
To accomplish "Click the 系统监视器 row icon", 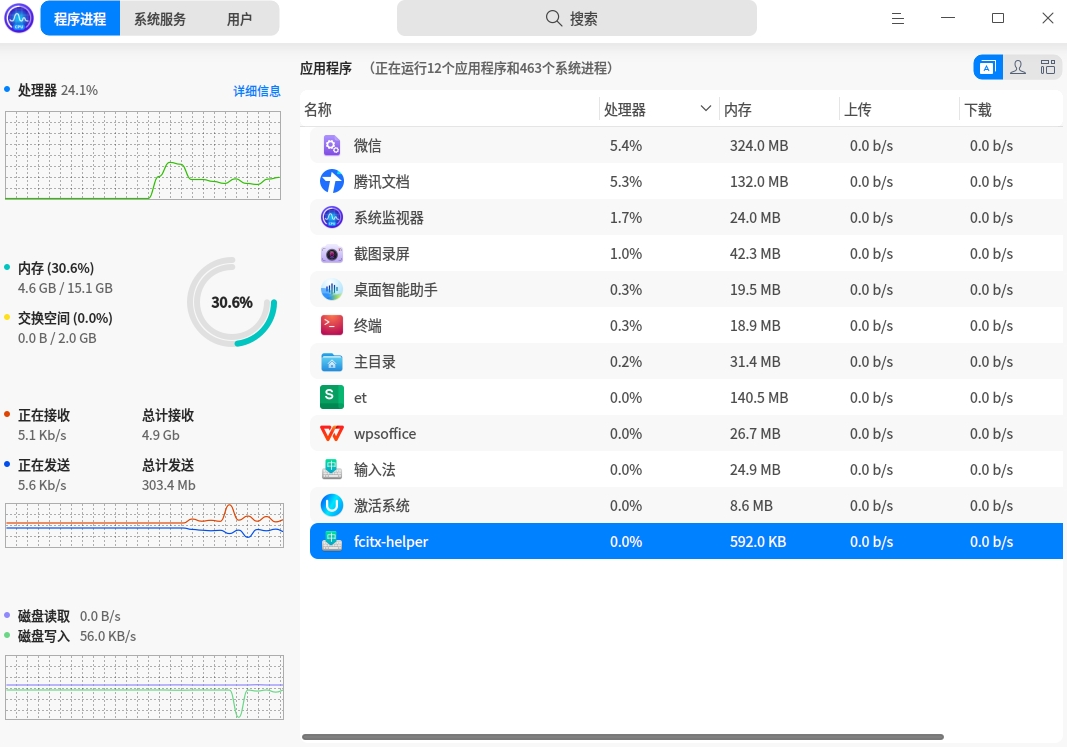I will coord(331,218).
